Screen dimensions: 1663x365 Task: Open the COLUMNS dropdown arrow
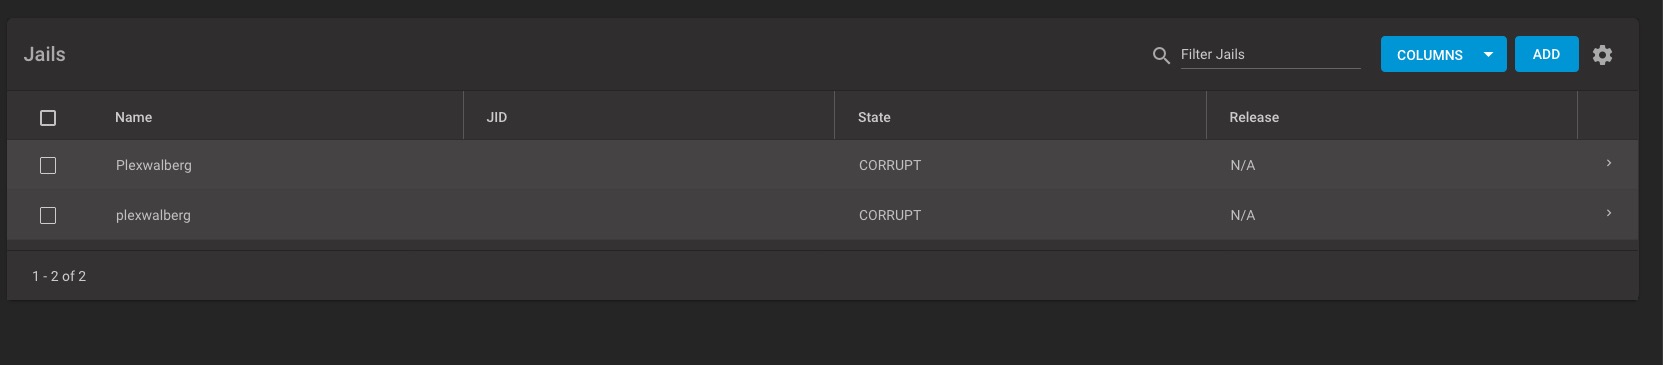1488,55
